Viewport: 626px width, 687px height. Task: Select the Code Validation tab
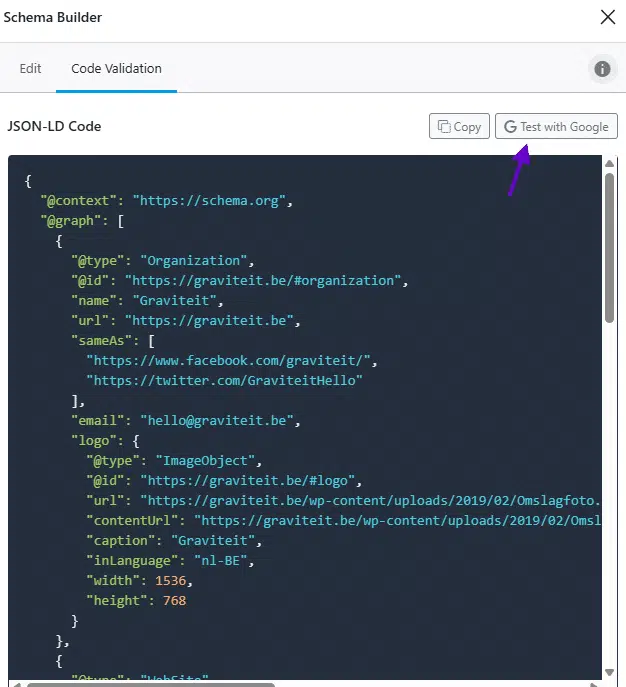117,68
